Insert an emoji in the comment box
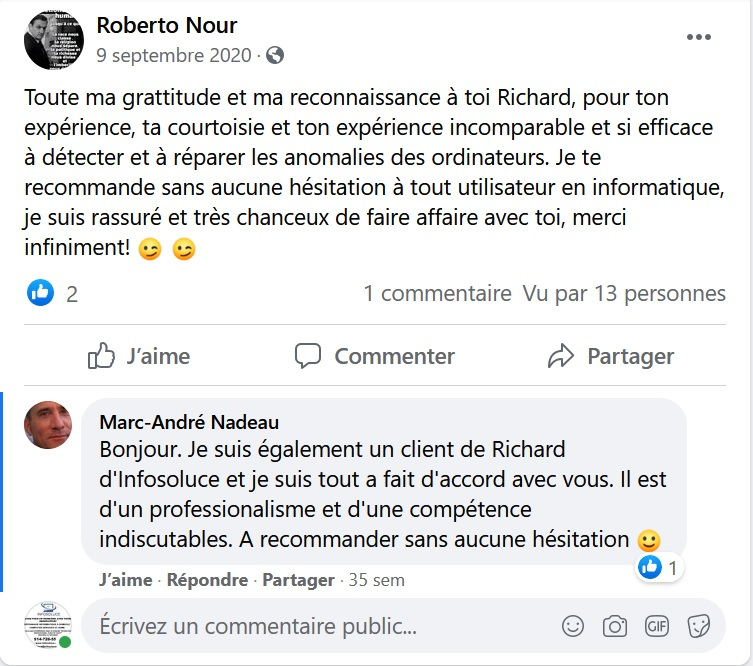 point(573,627)
